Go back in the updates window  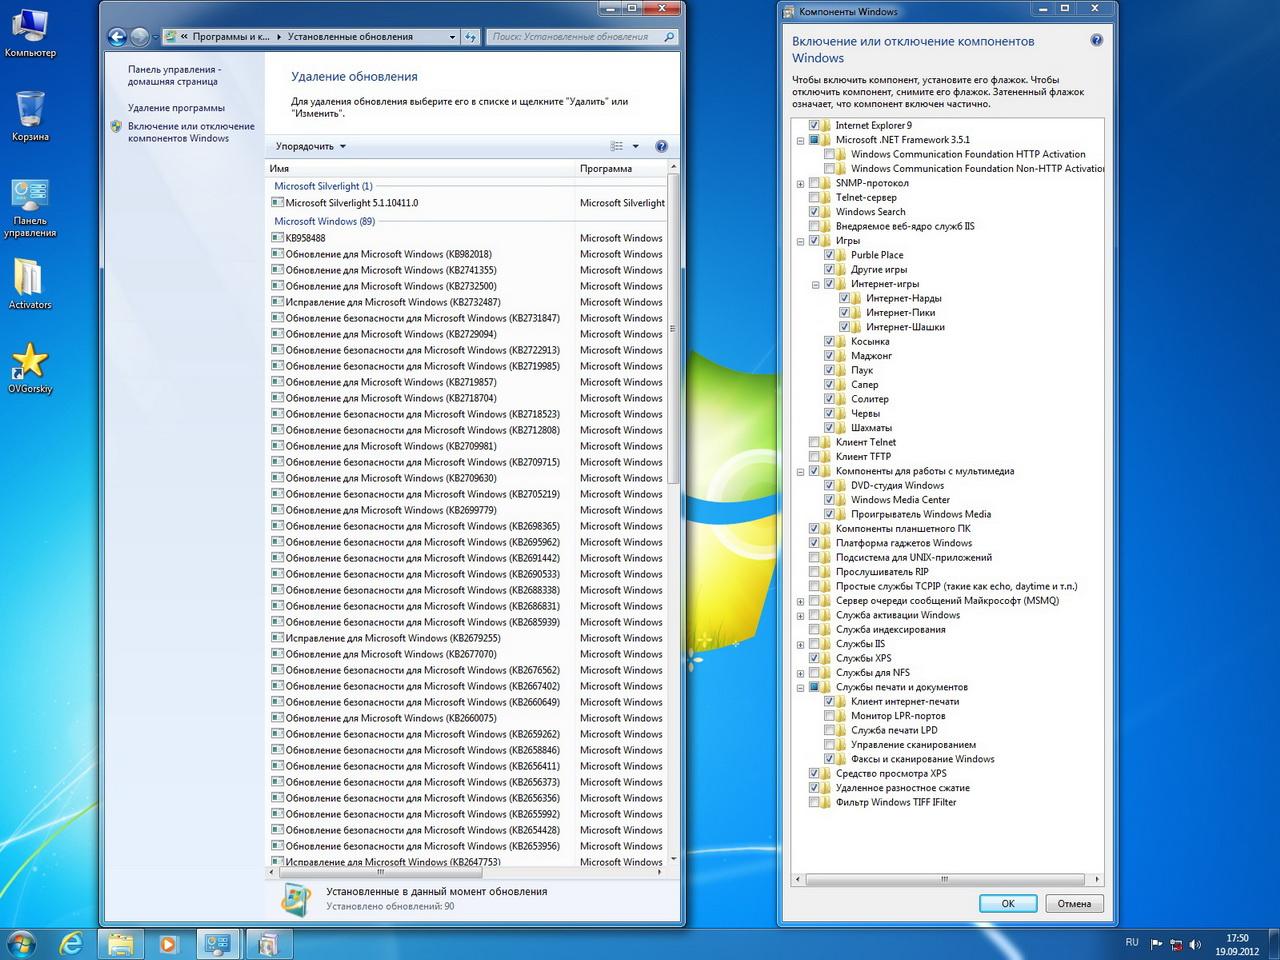[x=117, y=37]
